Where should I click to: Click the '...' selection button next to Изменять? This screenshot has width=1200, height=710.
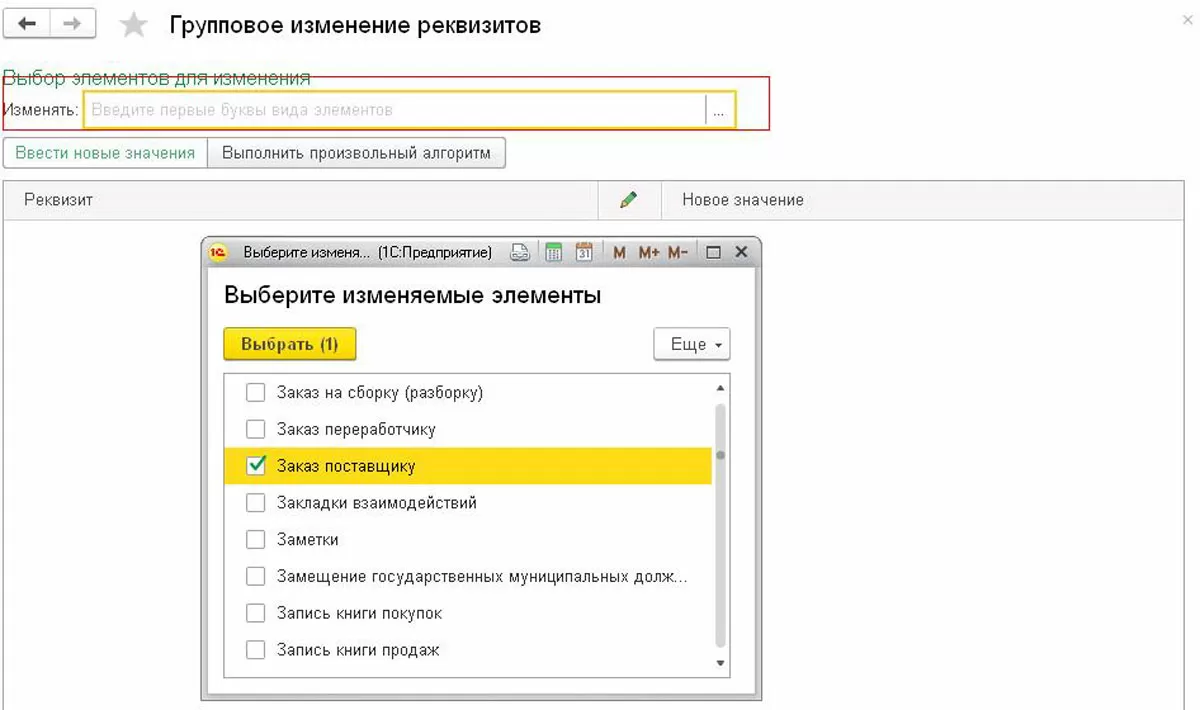click(x=720, y=111)
